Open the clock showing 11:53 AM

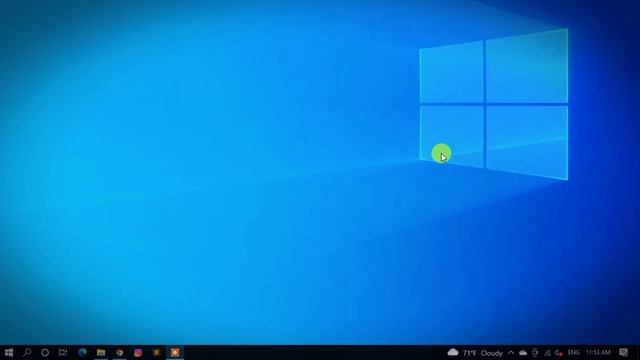[598, 353]
